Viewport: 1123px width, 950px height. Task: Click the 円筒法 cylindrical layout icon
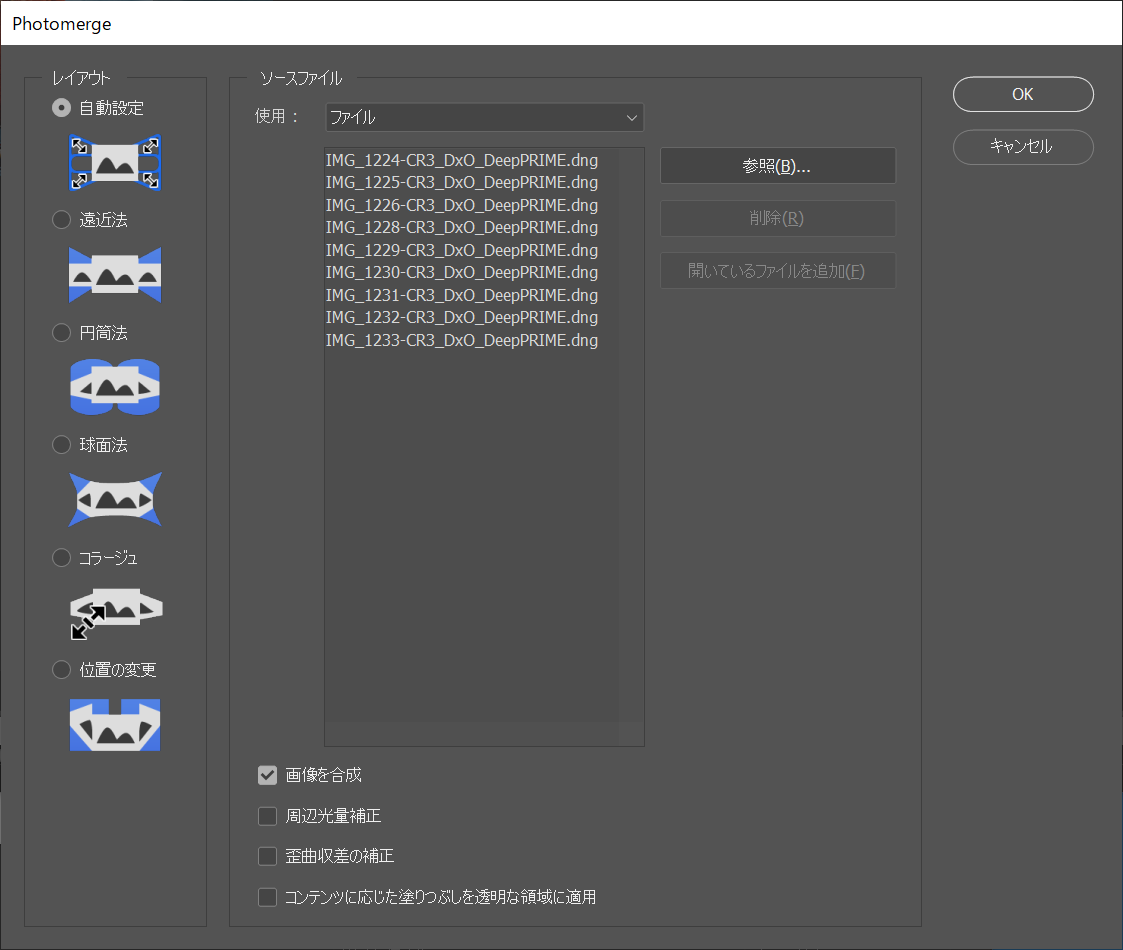tap(115, 387)
